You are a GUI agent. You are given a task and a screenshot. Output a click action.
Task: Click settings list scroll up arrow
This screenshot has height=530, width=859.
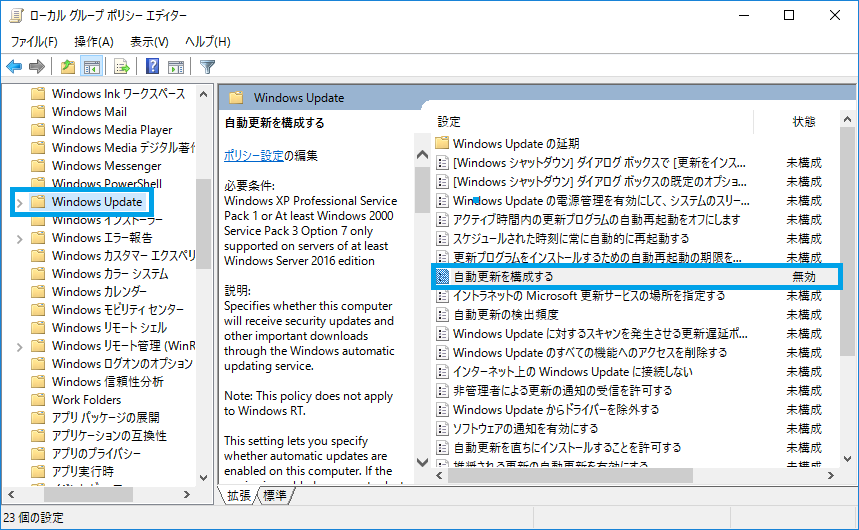[x=847, y=119]
